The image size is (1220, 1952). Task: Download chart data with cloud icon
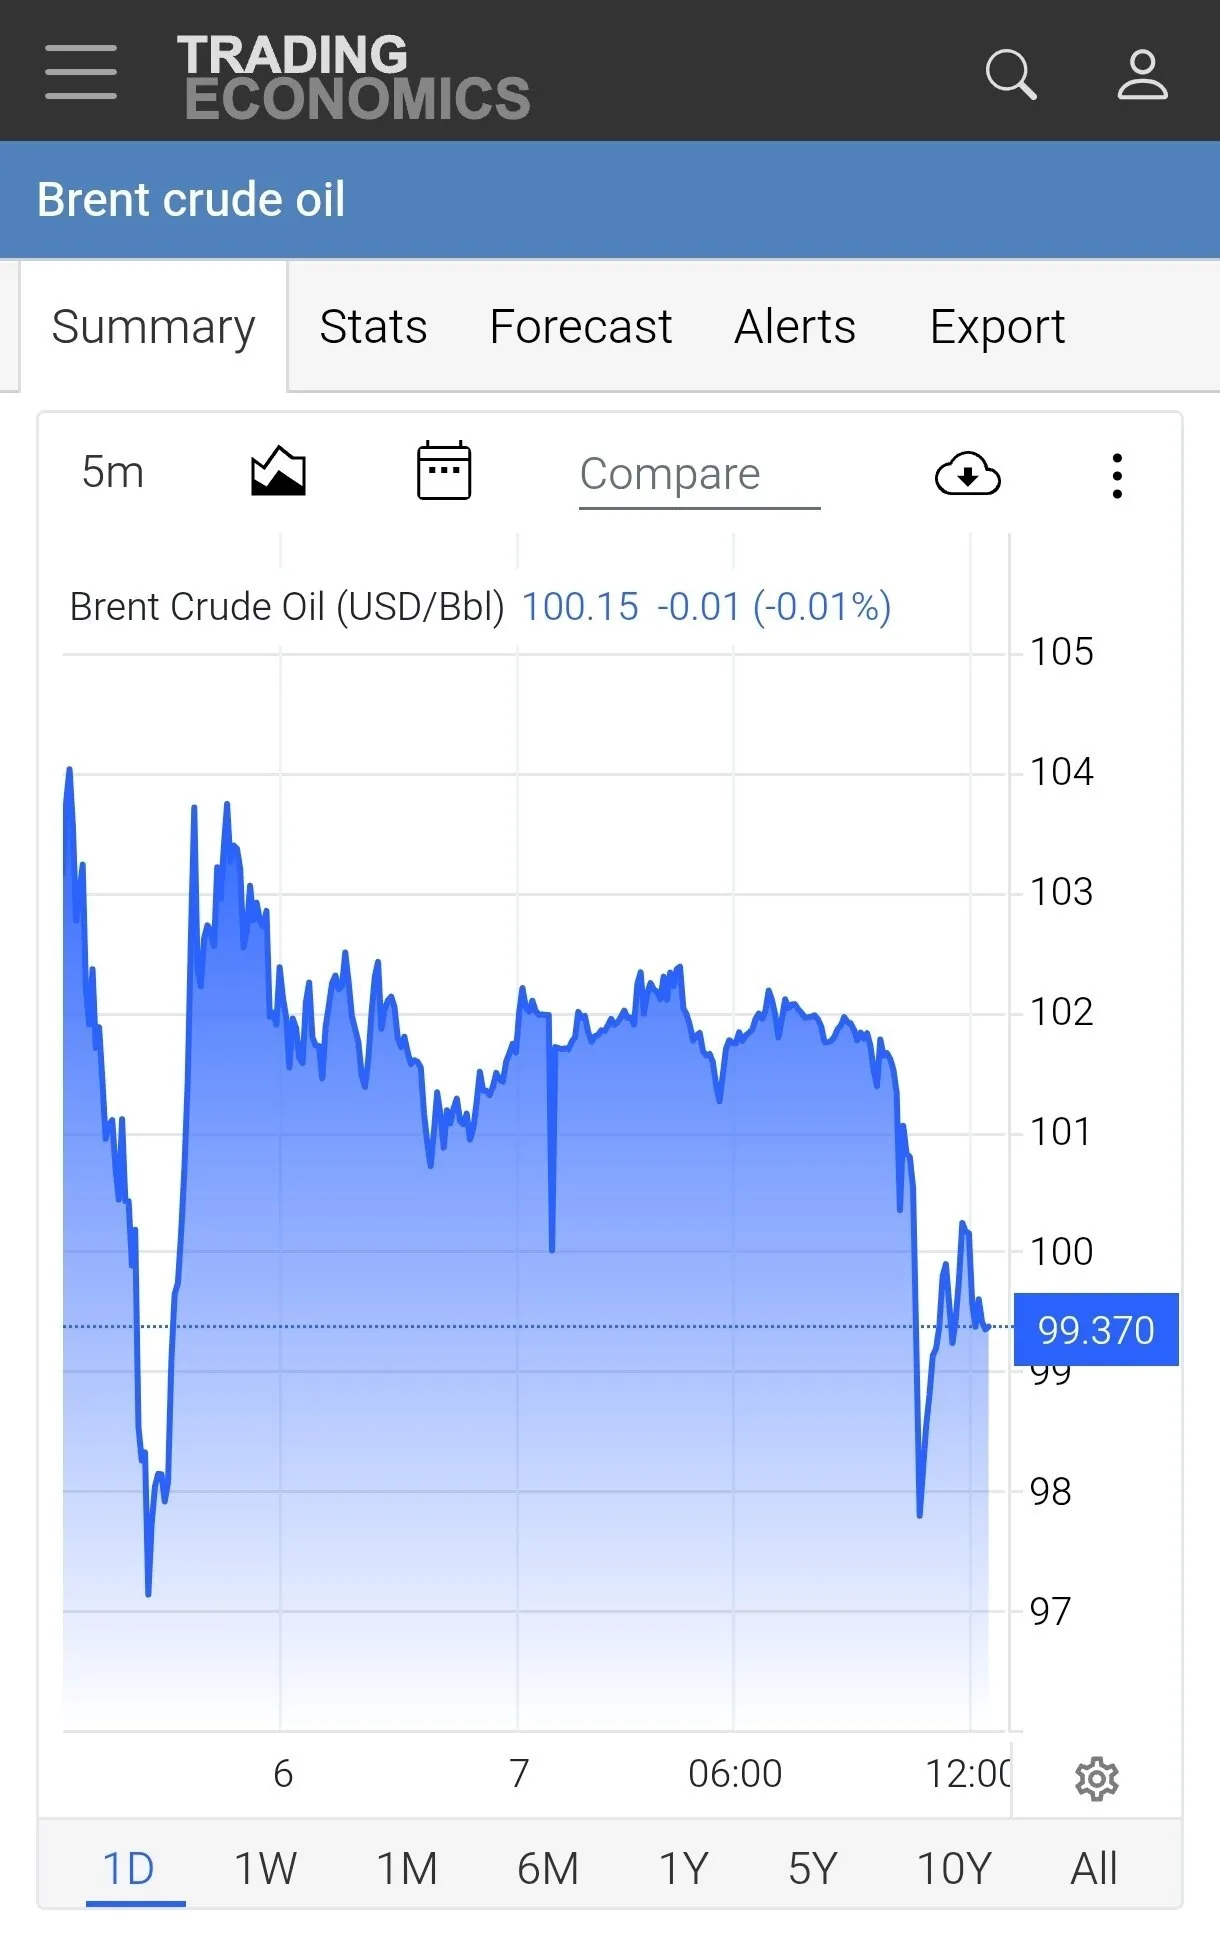point(967,474)
